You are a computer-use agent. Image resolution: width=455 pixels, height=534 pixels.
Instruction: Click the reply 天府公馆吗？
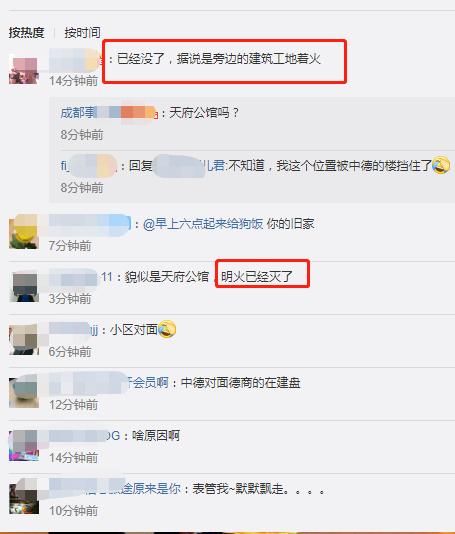tap(205, 112)
